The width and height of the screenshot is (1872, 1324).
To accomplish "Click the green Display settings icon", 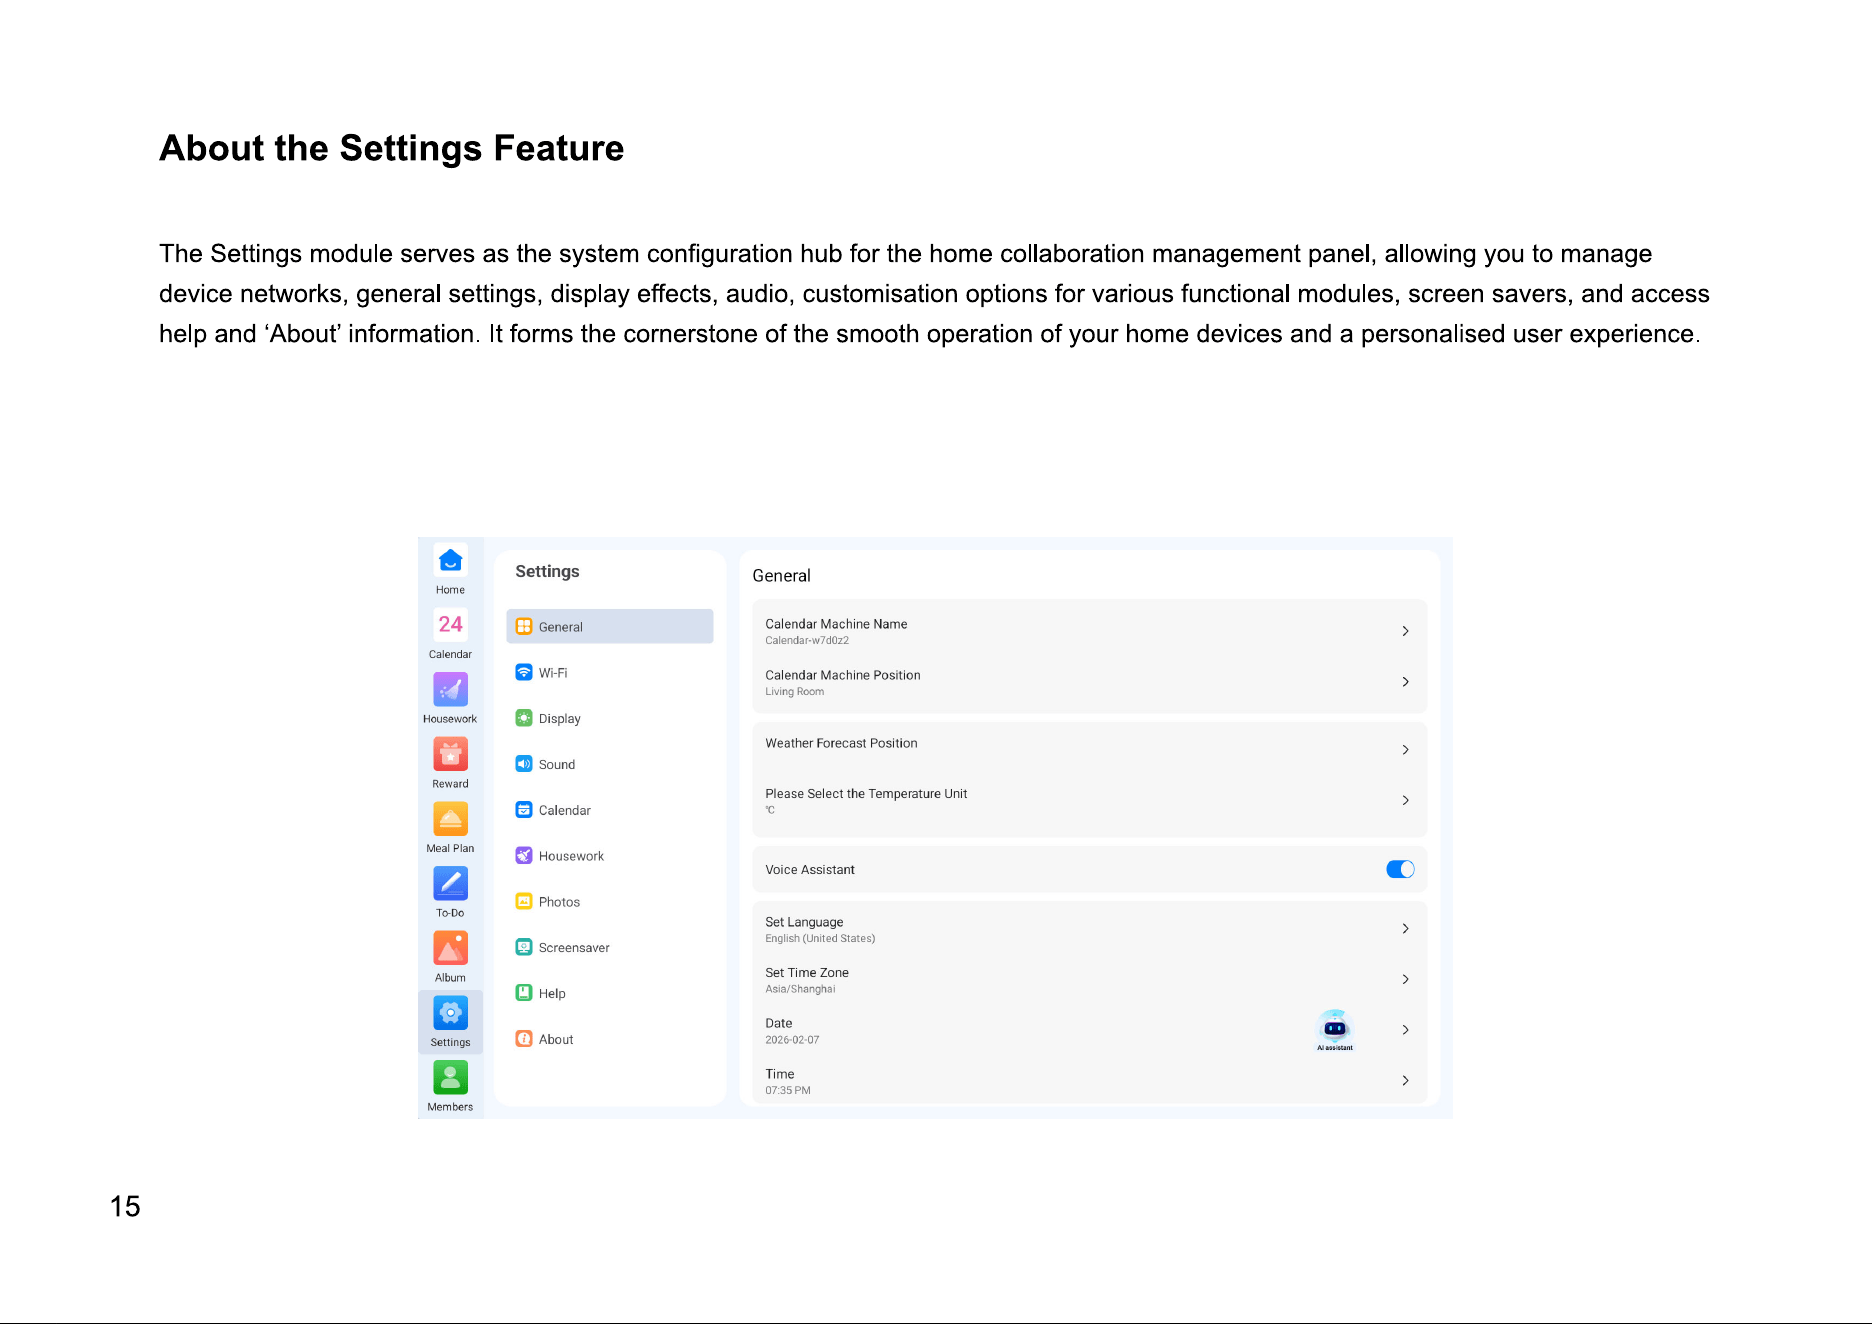I will (x=524, y=718).
